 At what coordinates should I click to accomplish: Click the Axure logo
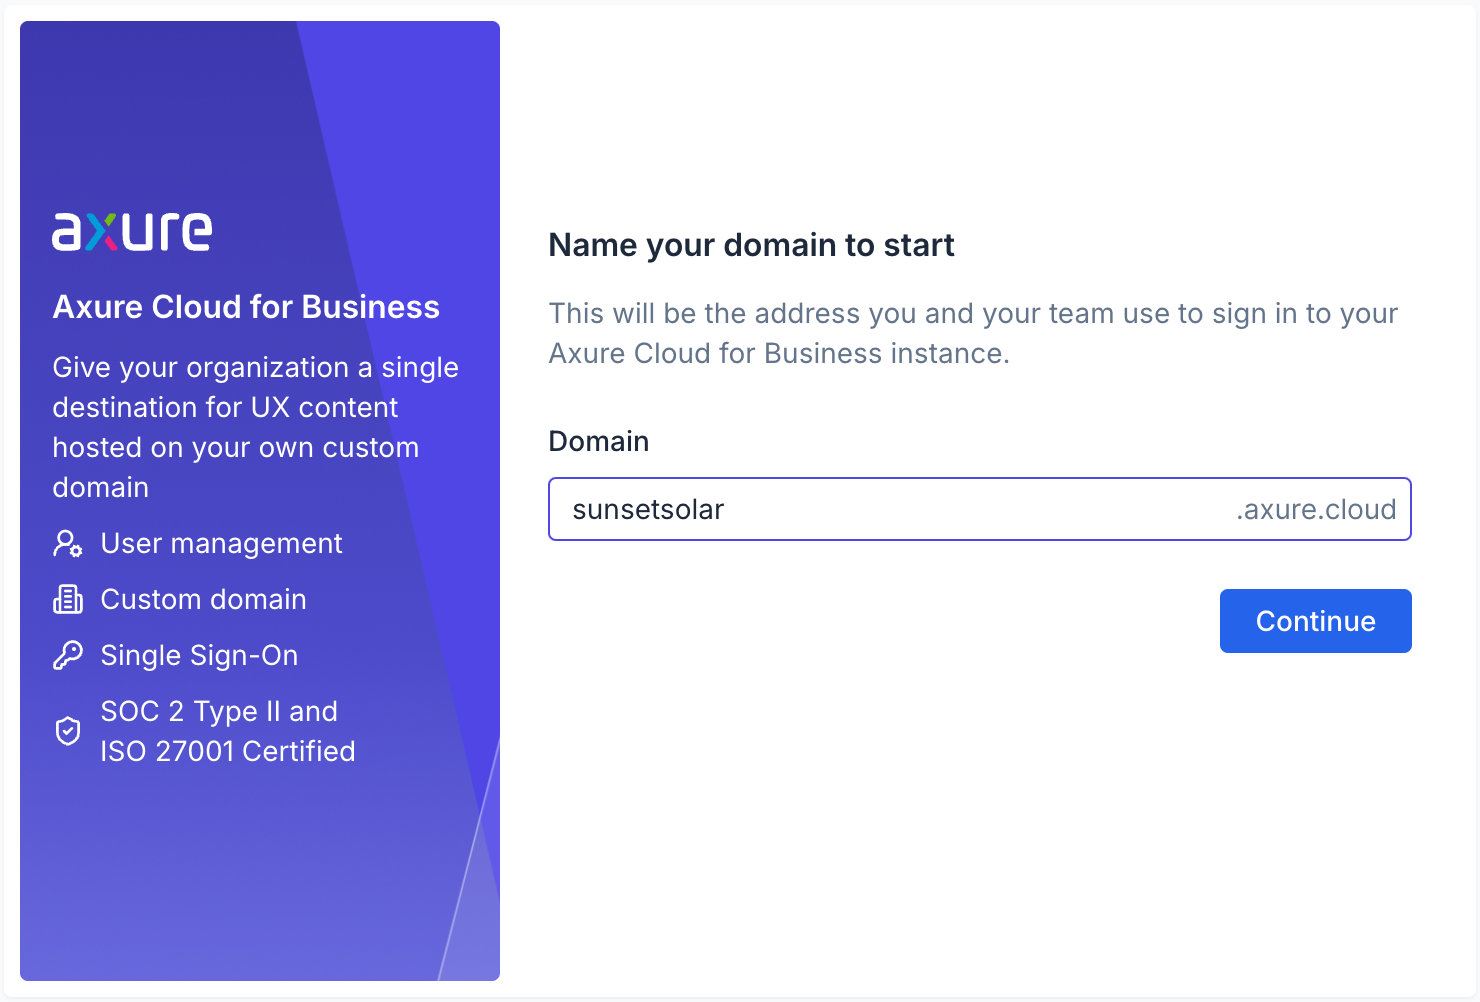pos(132,231)
